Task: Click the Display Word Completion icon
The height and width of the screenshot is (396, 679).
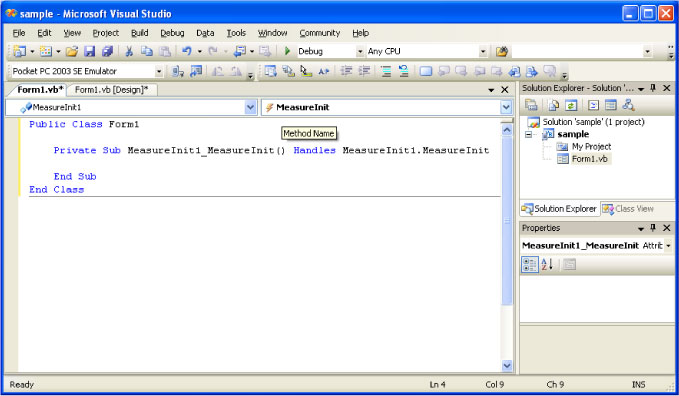Action: (x=323, y=71)
